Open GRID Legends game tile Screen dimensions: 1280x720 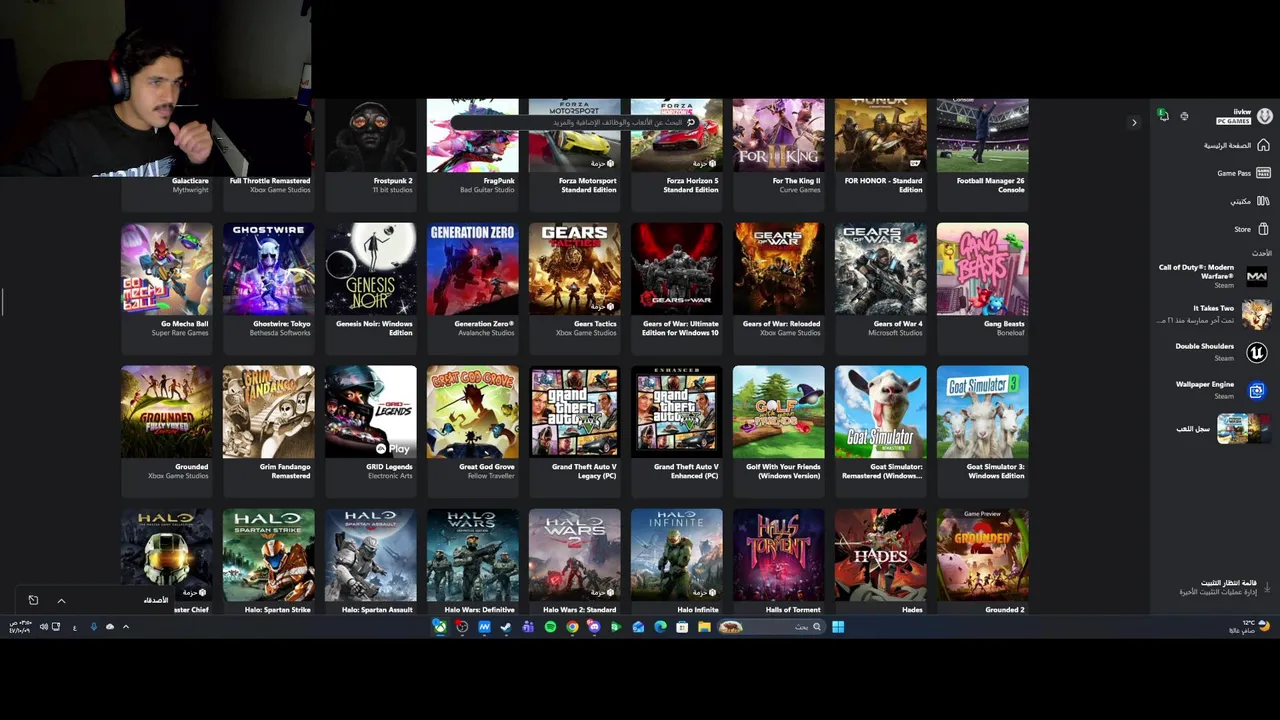click(371, 431)
